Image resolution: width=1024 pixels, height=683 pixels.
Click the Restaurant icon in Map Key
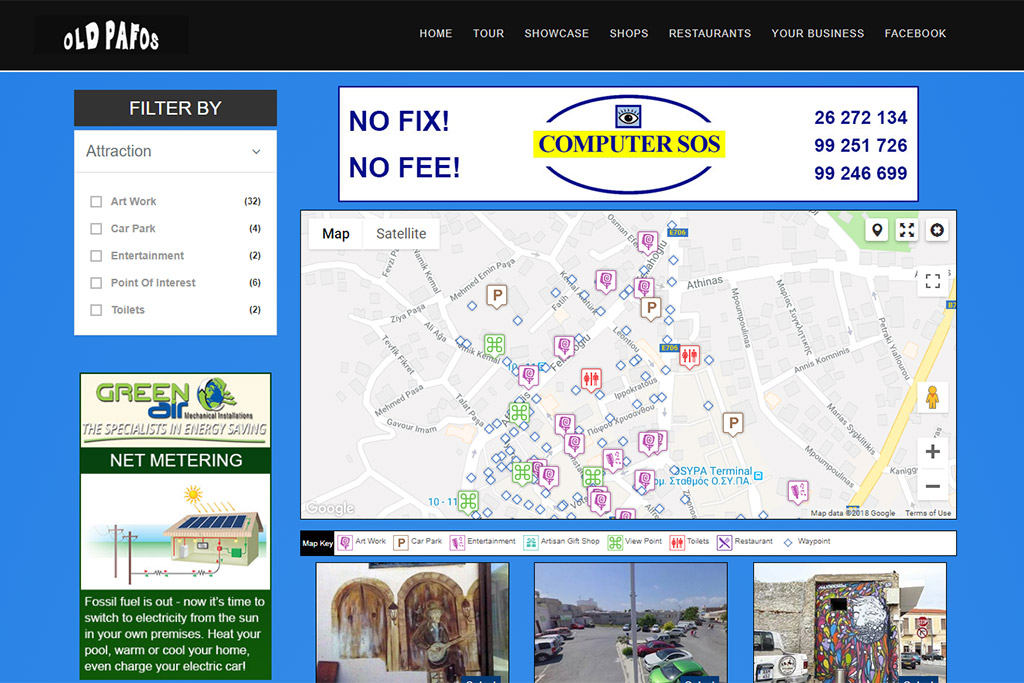click(x=724, y=542)
